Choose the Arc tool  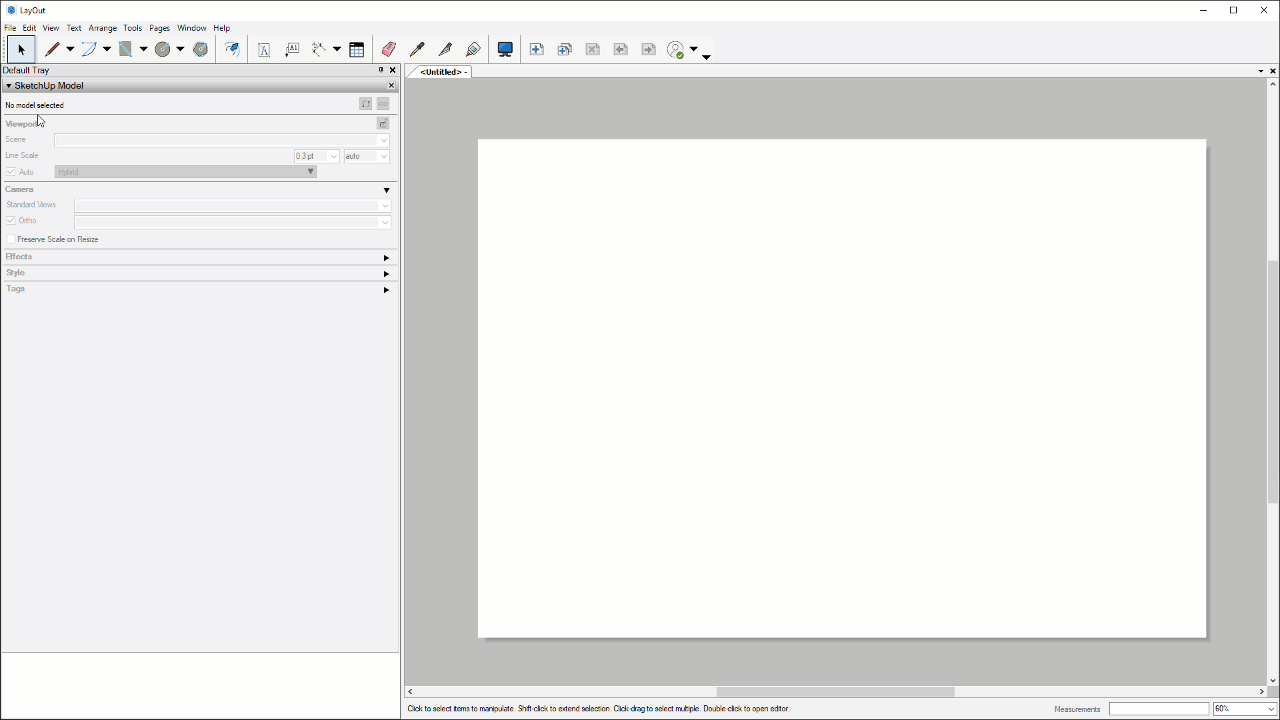point(89,49)
